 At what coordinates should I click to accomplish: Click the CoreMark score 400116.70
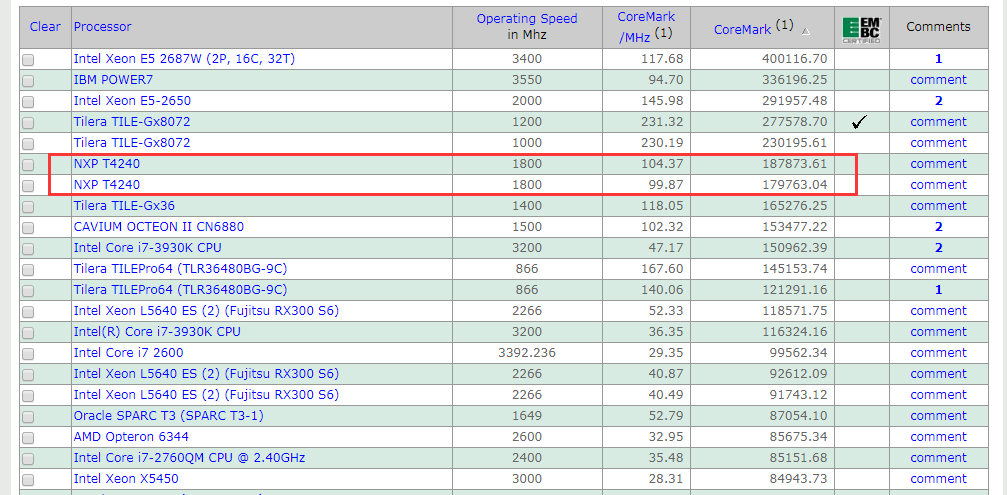794,58
